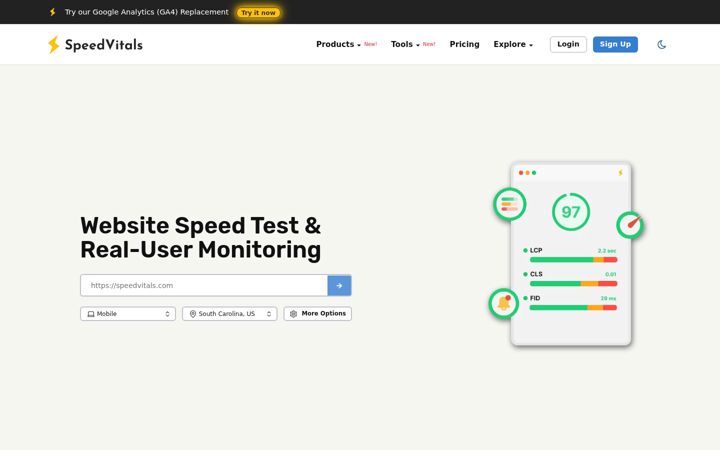Screen dimensions: 720x450
Task: Click the CLS metric label
Action: 536,274
